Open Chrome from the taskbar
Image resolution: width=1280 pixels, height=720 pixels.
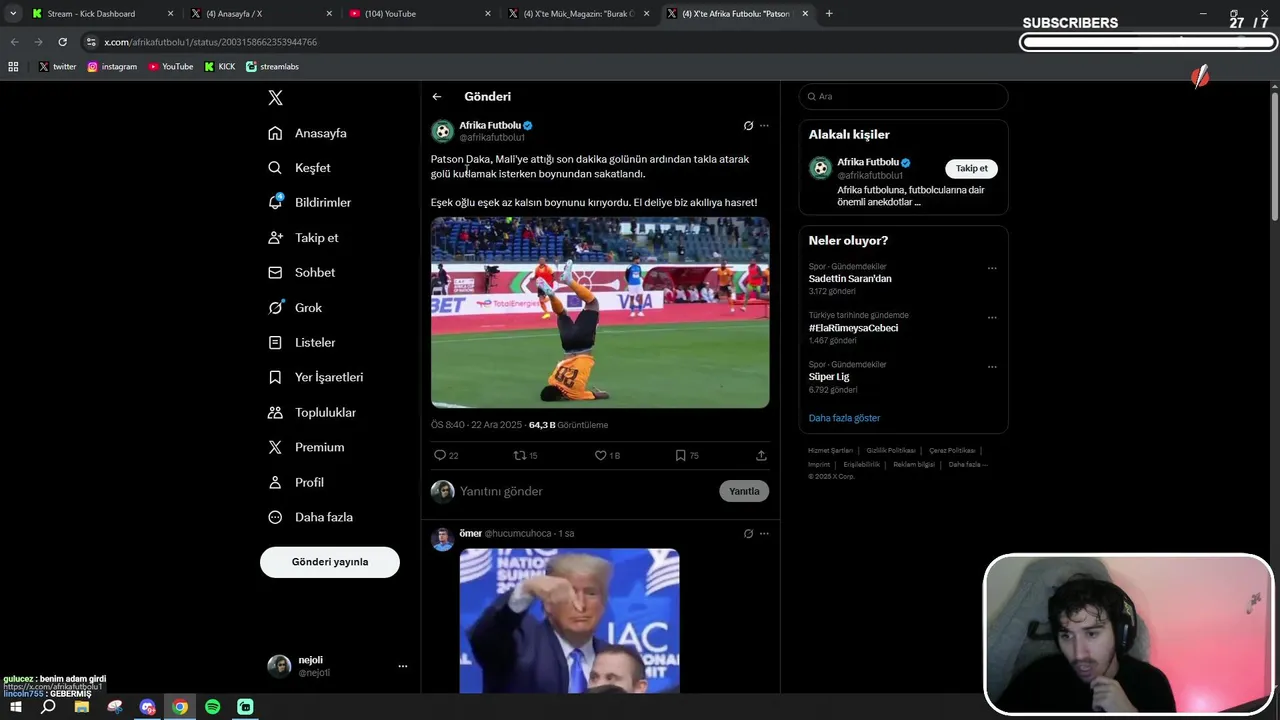tap(180, 707)
